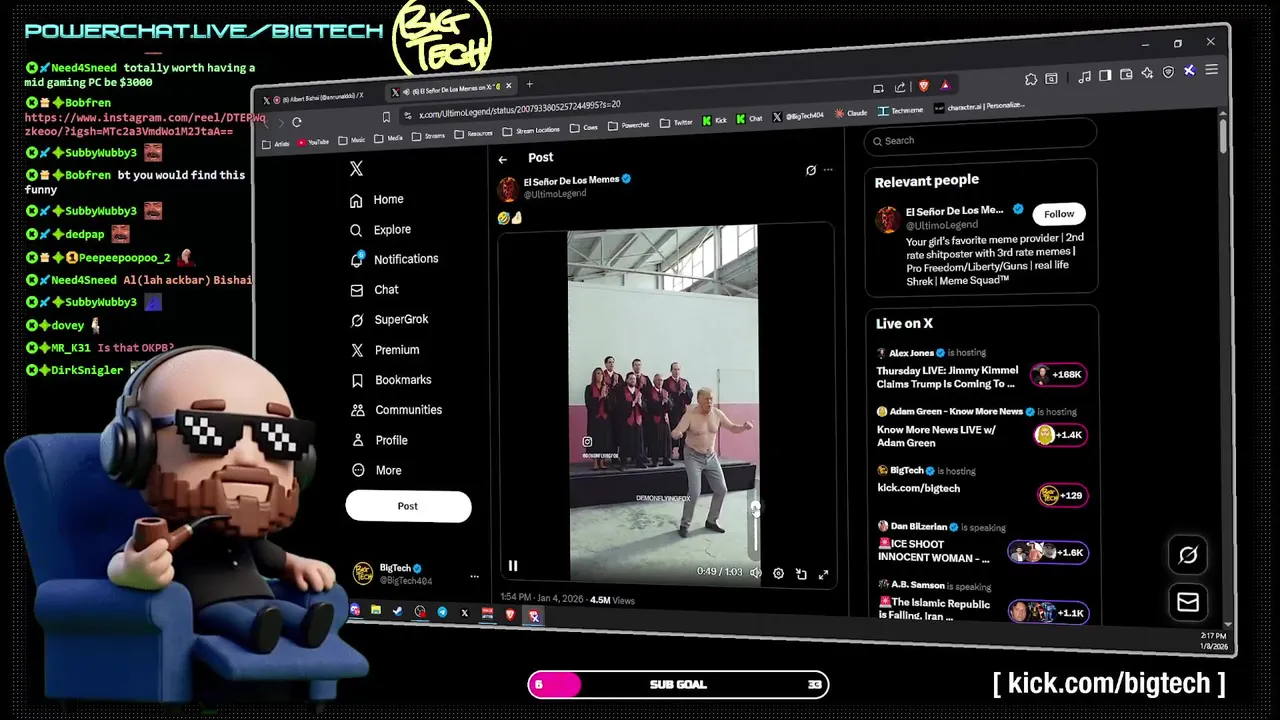1280x720 pixels.
Task: Pause the playing video
Action: [x=513, y=566]
